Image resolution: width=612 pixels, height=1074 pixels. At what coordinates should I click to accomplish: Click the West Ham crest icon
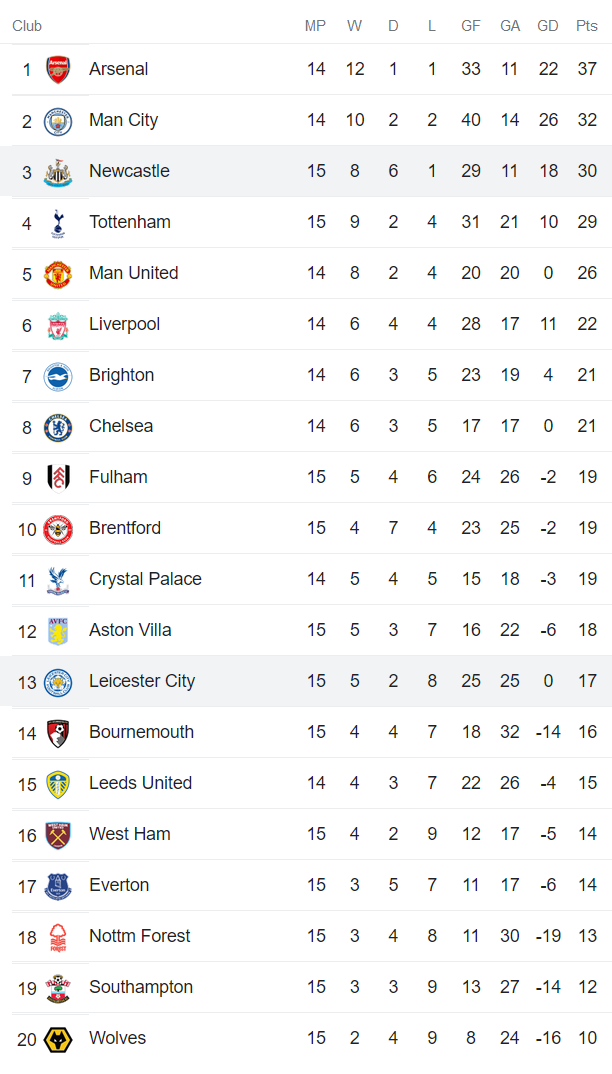pos(58,834)
